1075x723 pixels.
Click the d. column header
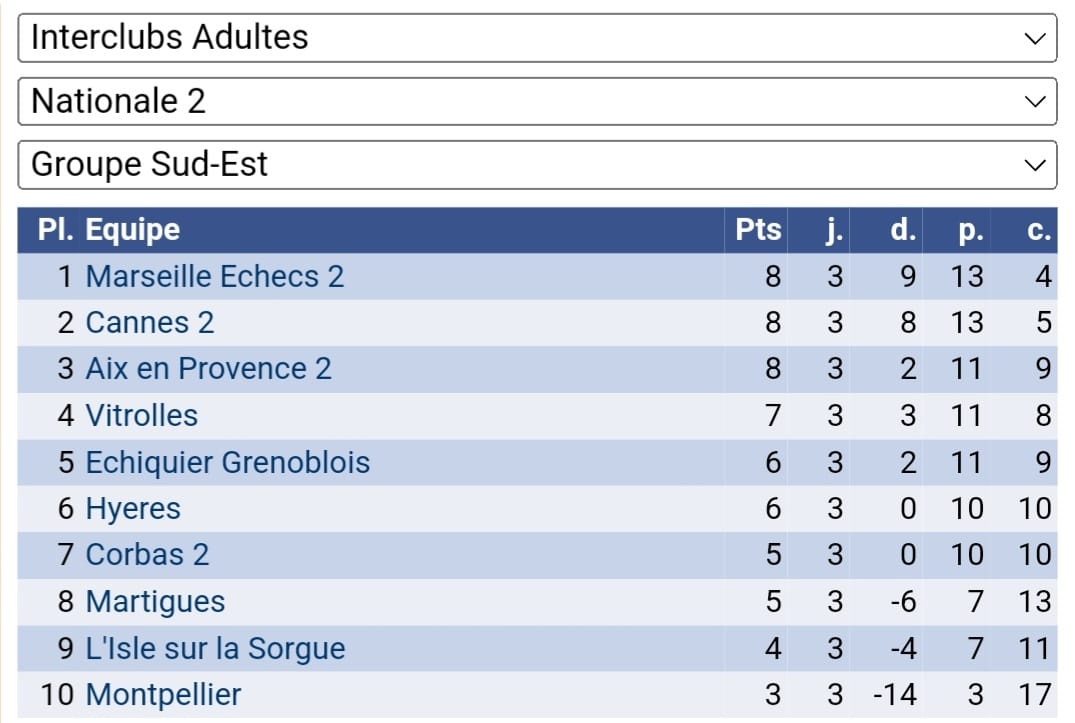(x=903, y=230)
